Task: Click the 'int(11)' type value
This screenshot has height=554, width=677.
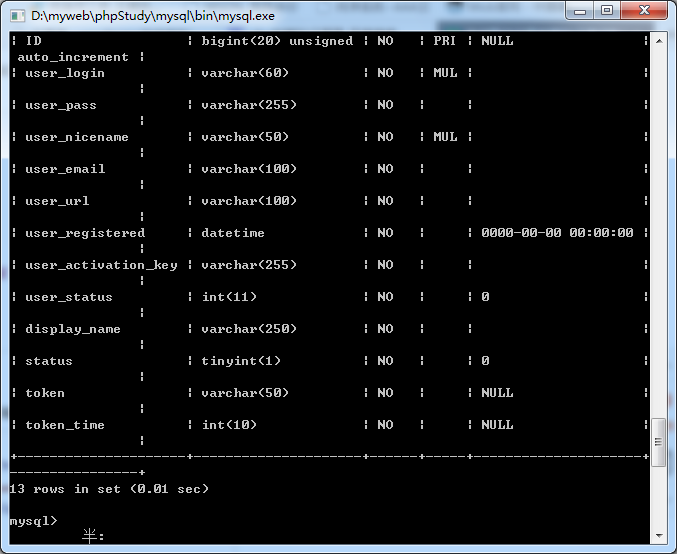Action: 229,297
